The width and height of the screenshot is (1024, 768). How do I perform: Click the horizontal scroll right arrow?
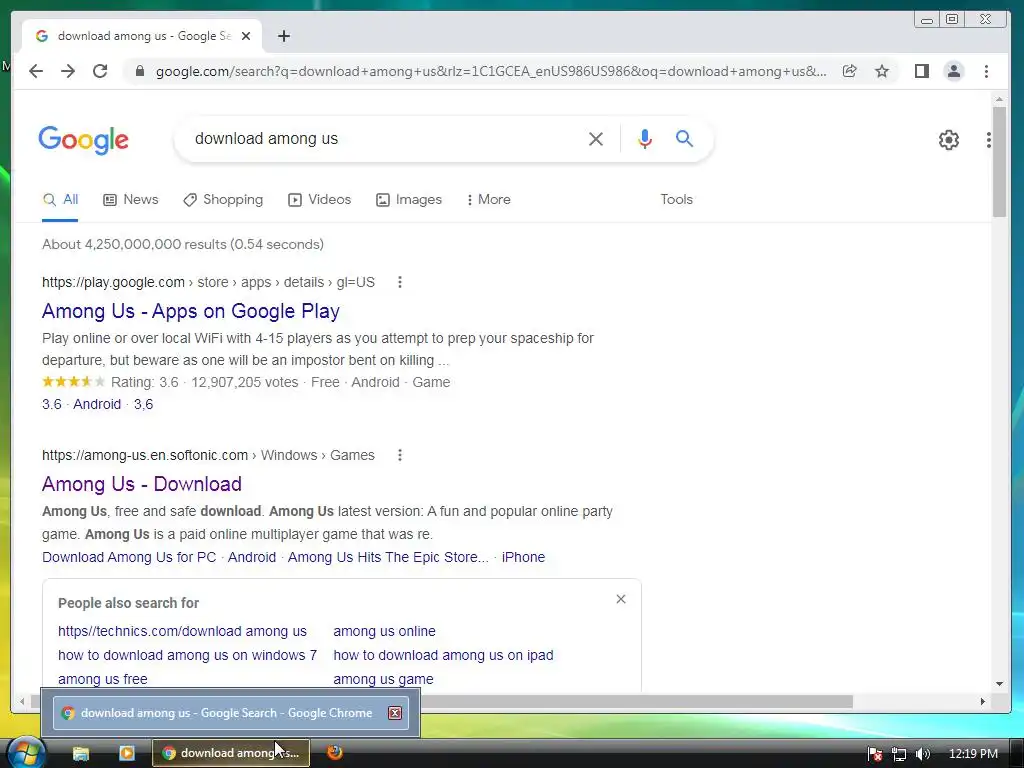coord(982,701)
